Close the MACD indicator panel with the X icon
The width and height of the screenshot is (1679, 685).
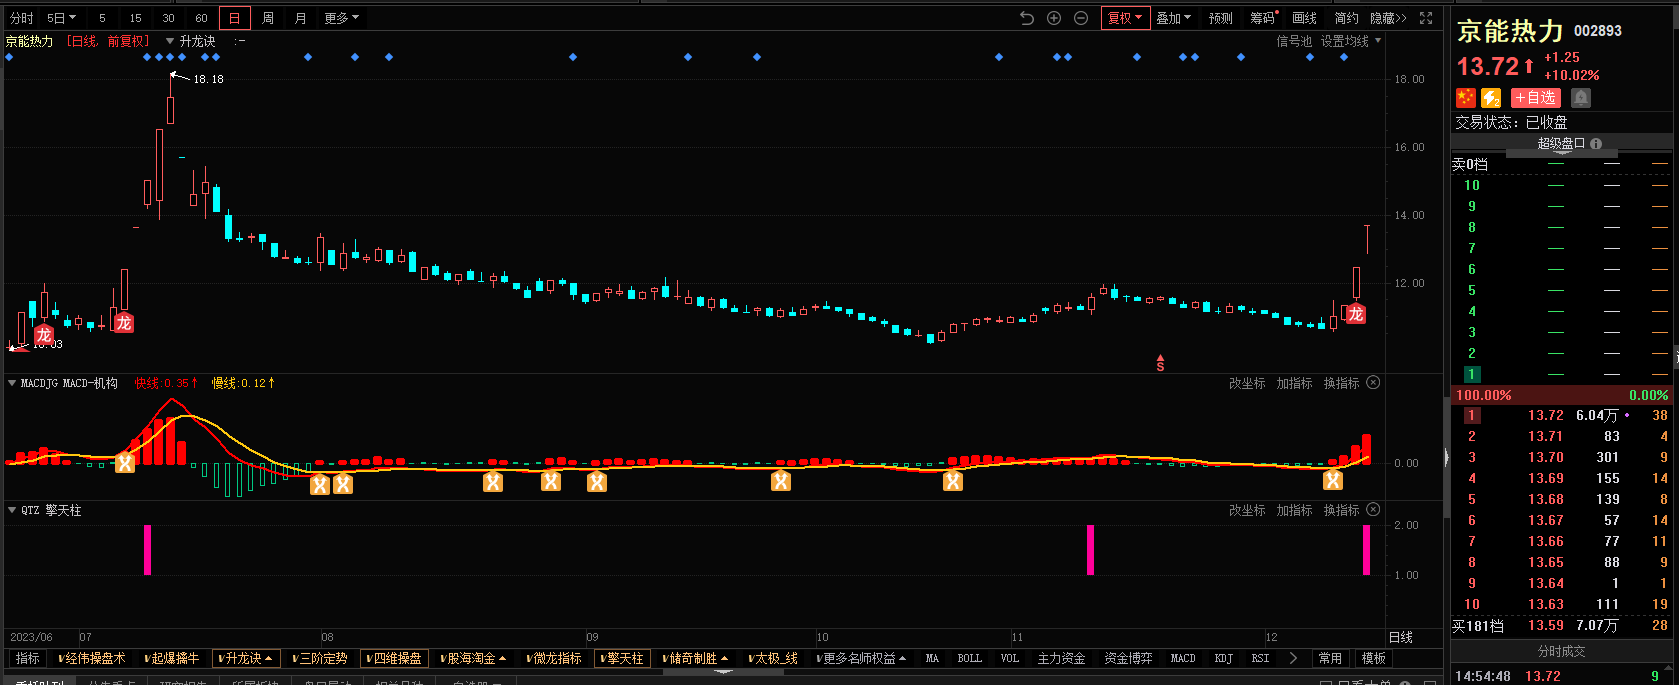(1373, 383)
